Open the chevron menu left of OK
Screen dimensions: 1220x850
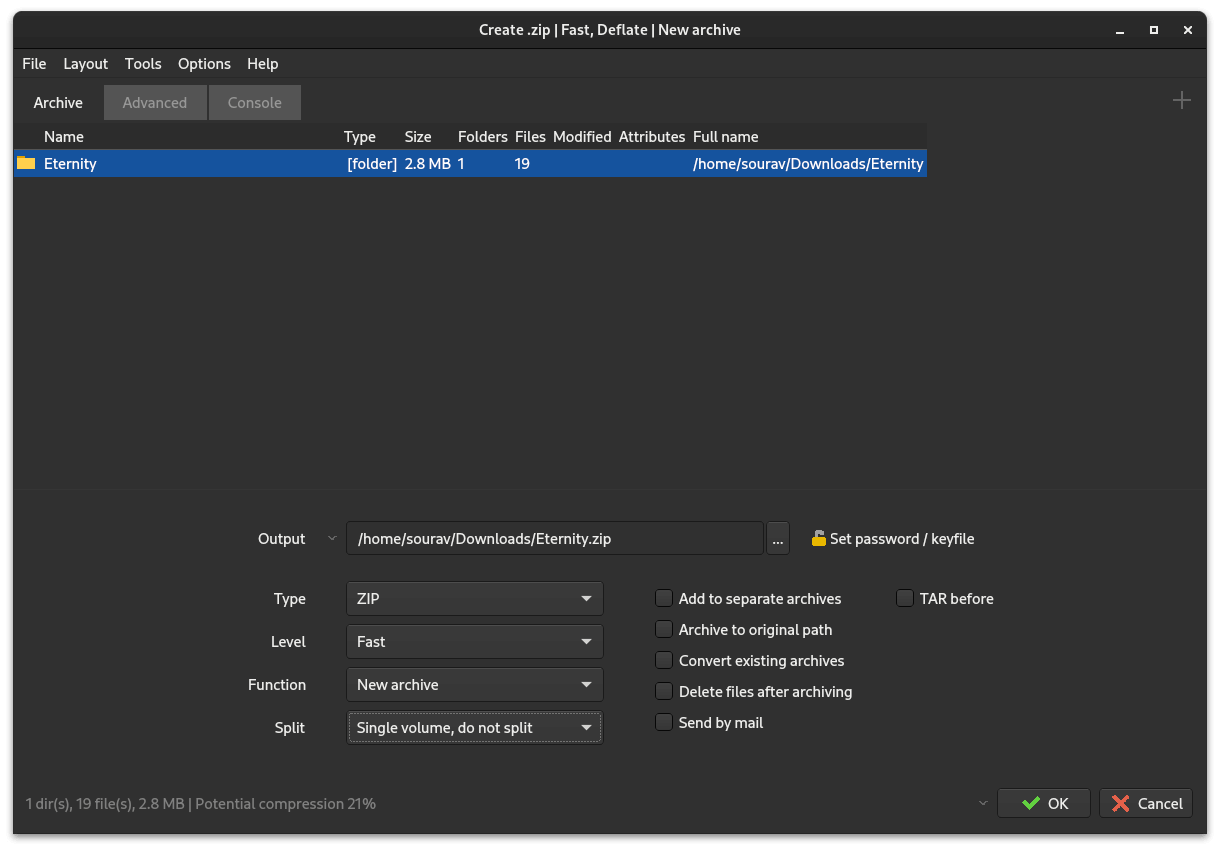click(983, 803)
